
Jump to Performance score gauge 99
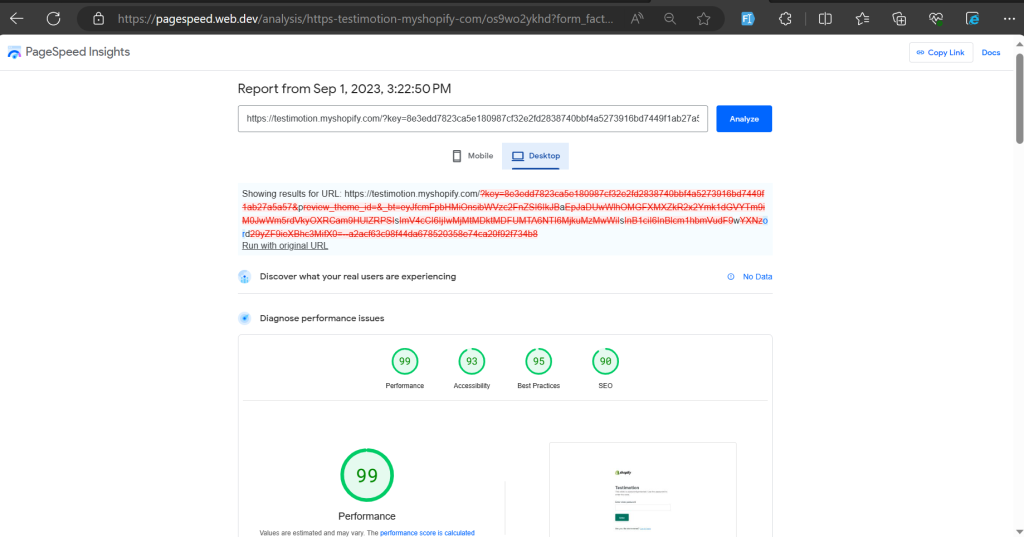tap(405, 361)
